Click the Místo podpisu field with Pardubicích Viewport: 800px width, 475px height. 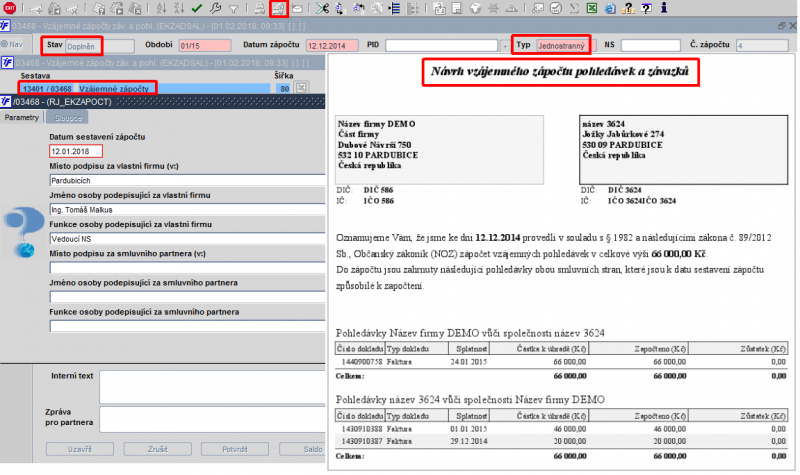coord(187,181)
